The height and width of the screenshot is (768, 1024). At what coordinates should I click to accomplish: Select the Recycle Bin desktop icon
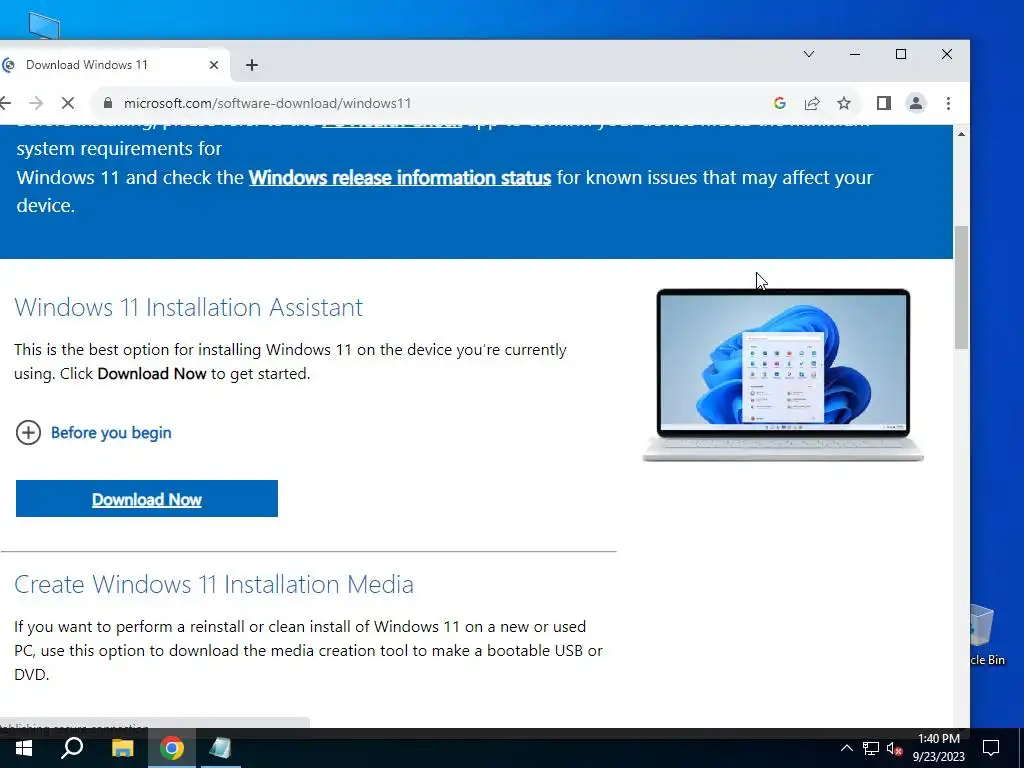point(987,635)
